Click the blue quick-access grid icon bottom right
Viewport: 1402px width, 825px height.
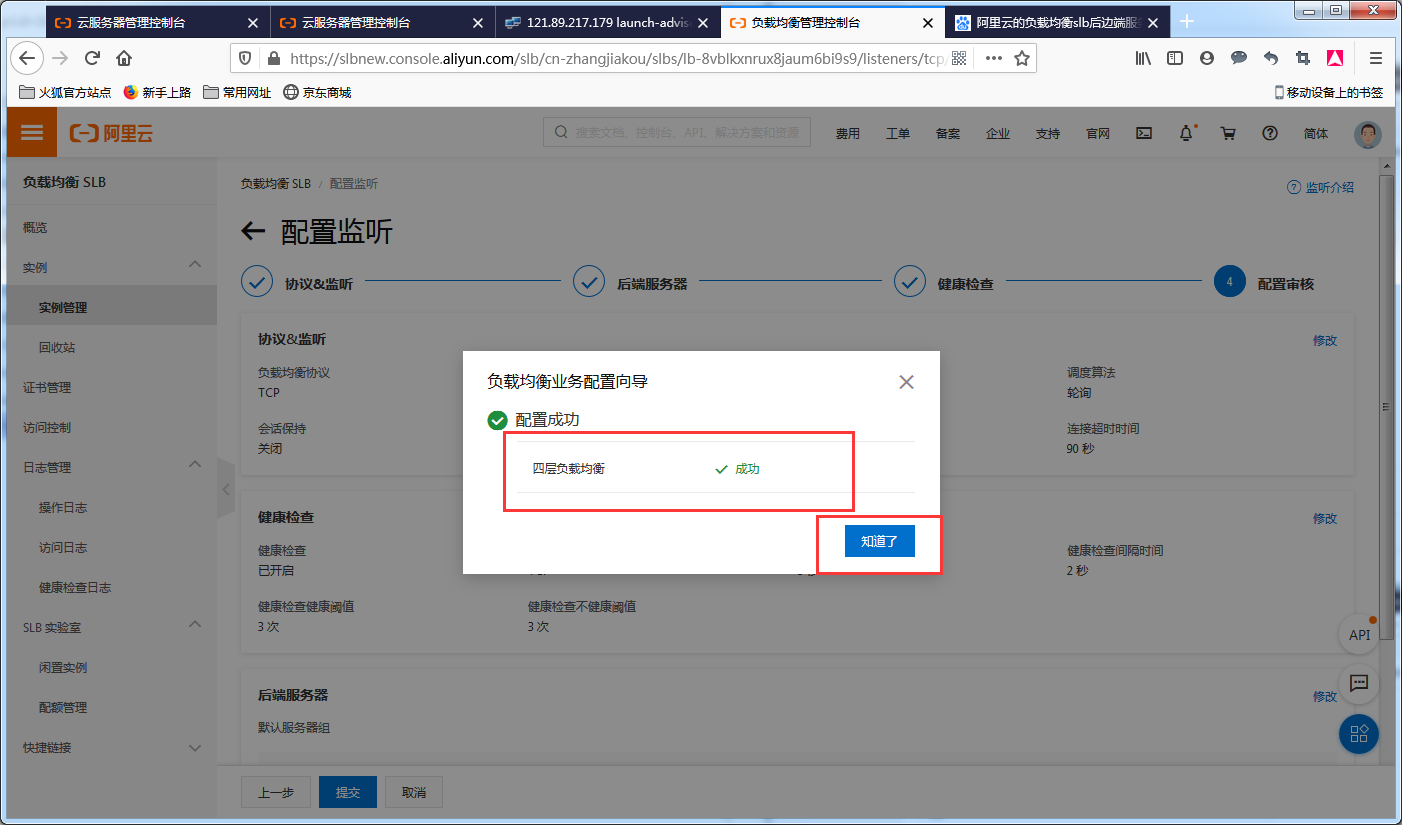coord(1358,734)
